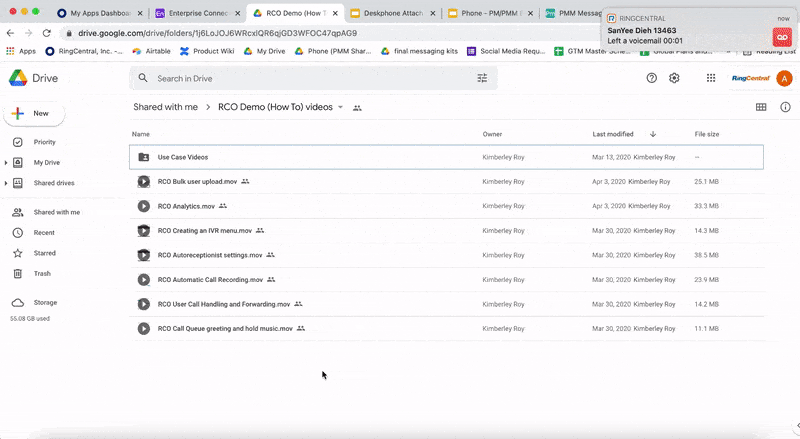Viewport: 800px width, 439px height.
Task: Reverse sort direction arrow on Last modified
Action: pyautogui.click(x=653, y=134)
